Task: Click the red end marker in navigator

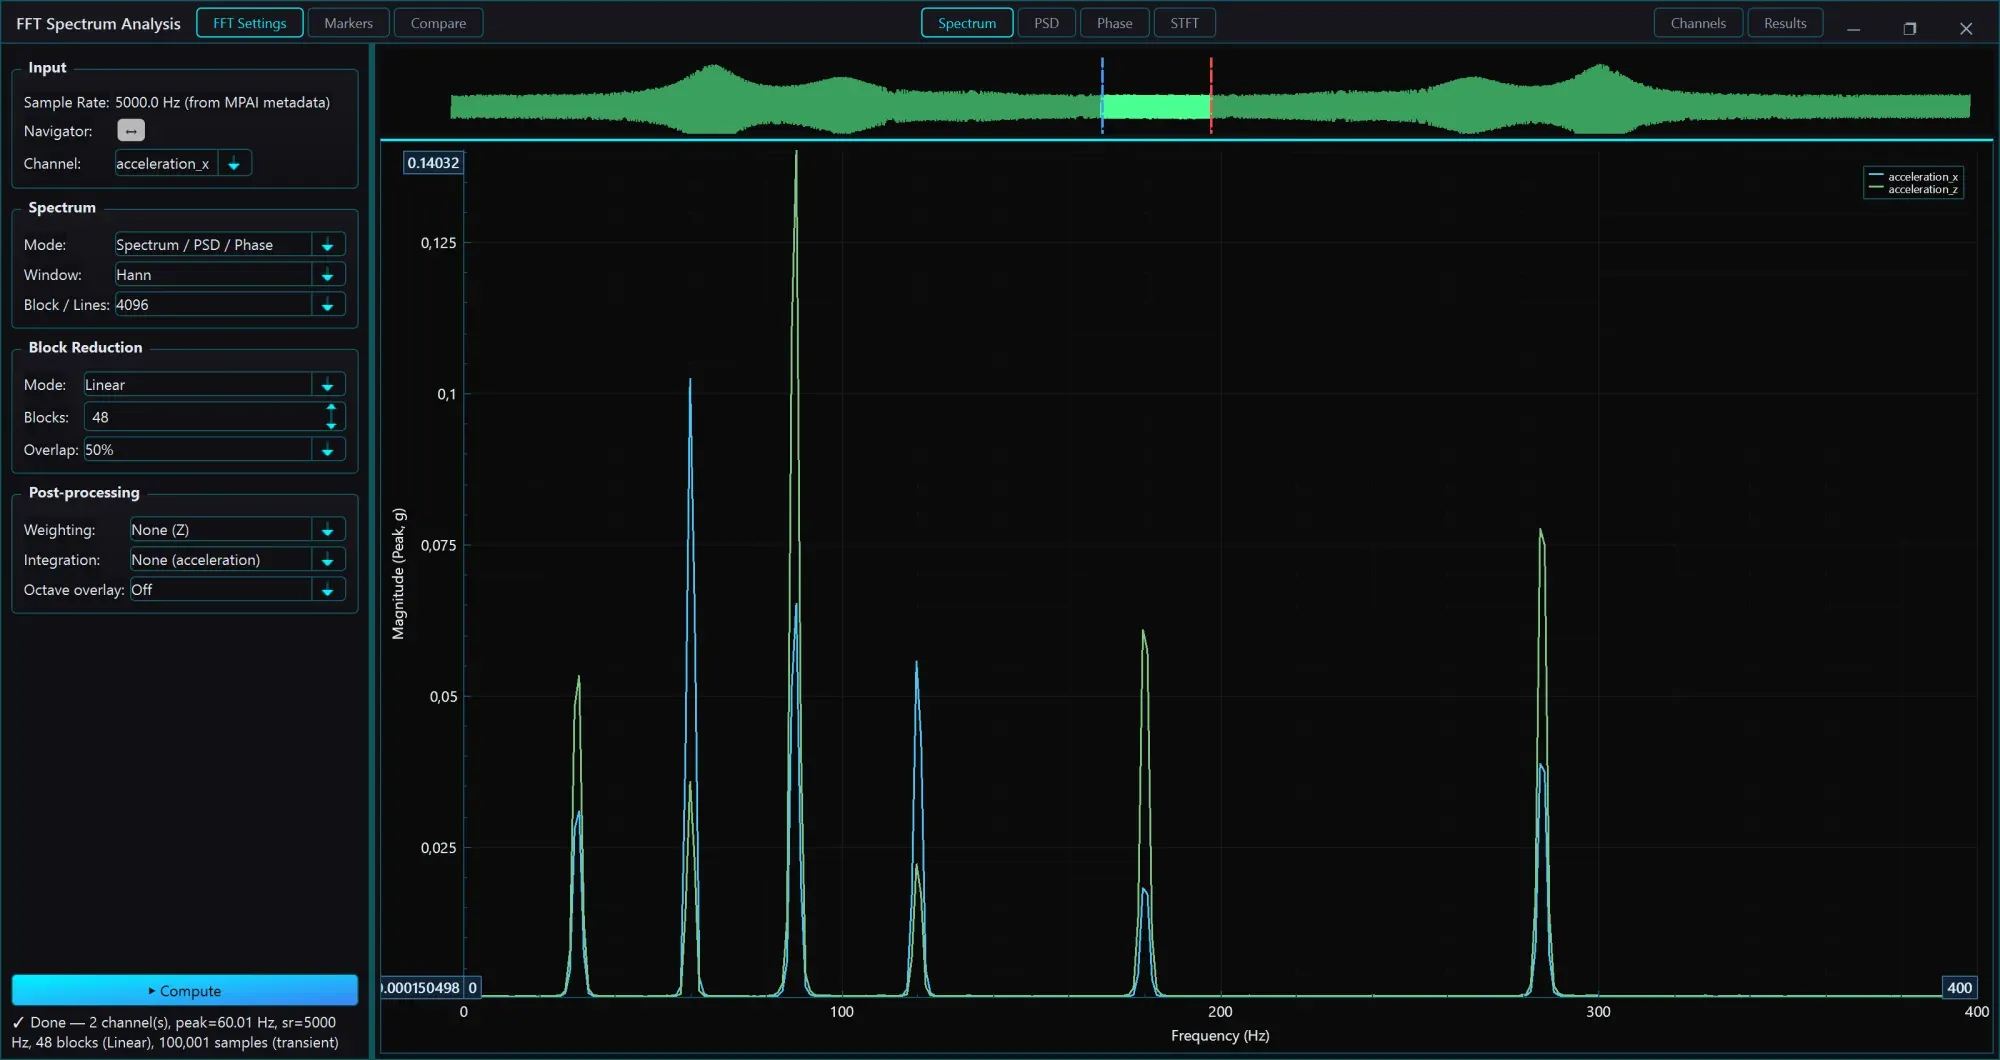Action: (x=1211, y=95)
